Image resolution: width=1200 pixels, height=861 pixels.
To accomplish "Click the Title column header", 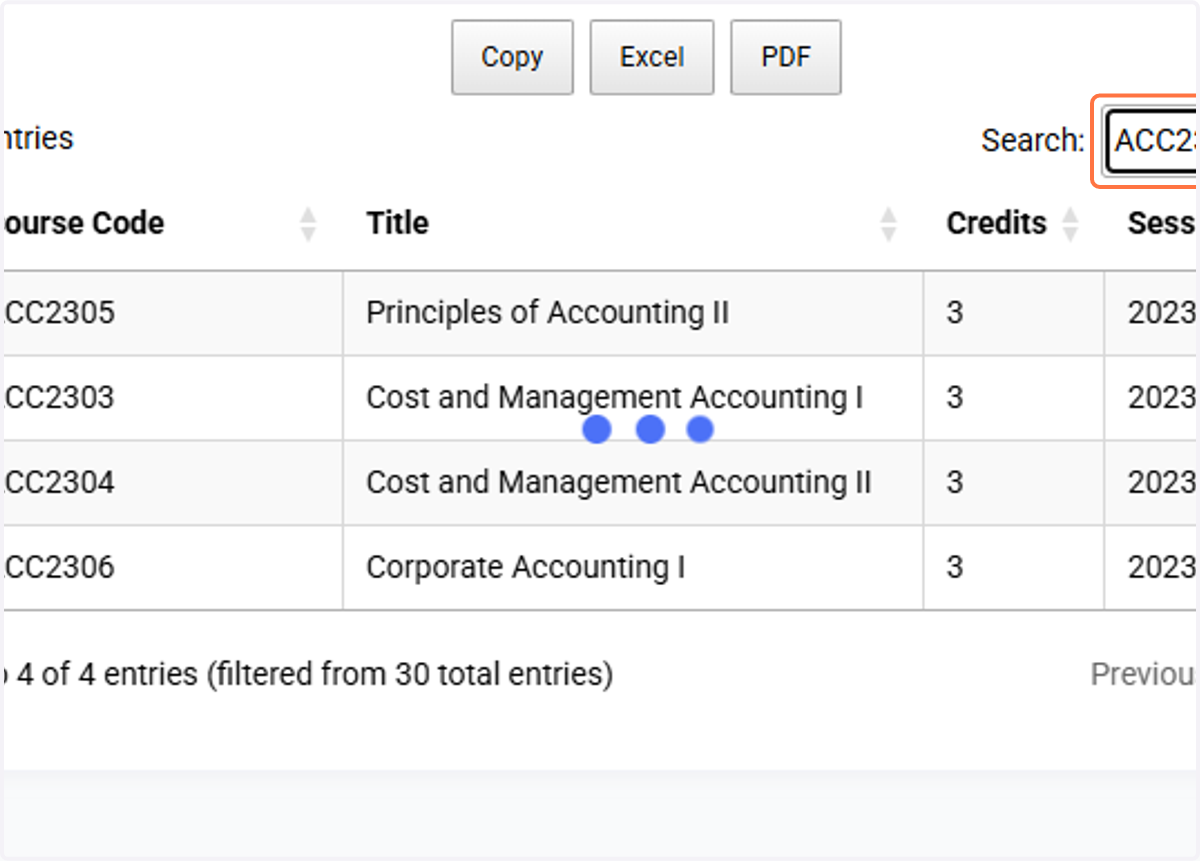I will (633, 223).
